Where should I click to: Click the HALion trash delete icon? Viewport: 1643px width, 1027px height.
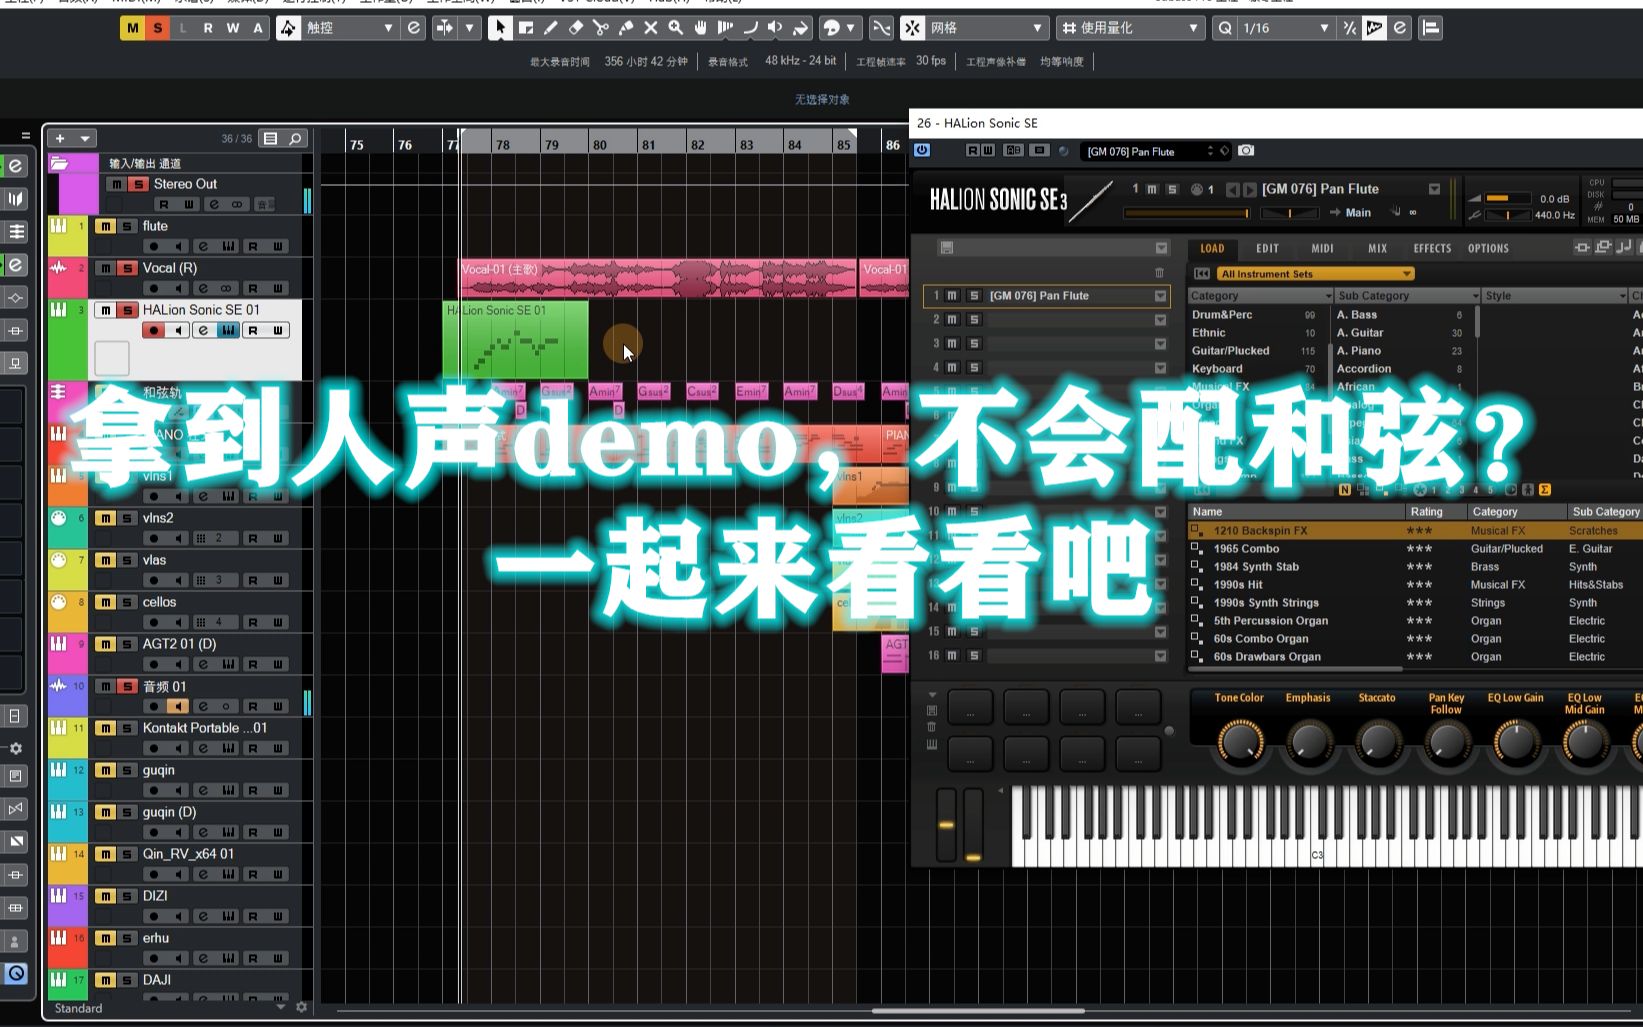tap(1159, 272)
